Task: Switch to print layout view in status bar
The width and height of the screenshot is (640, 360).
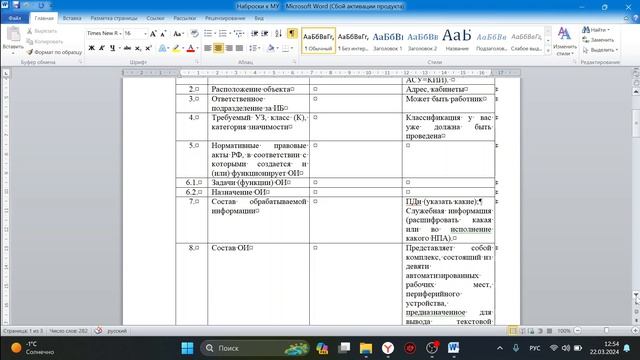Action: [x=513, y=331]
